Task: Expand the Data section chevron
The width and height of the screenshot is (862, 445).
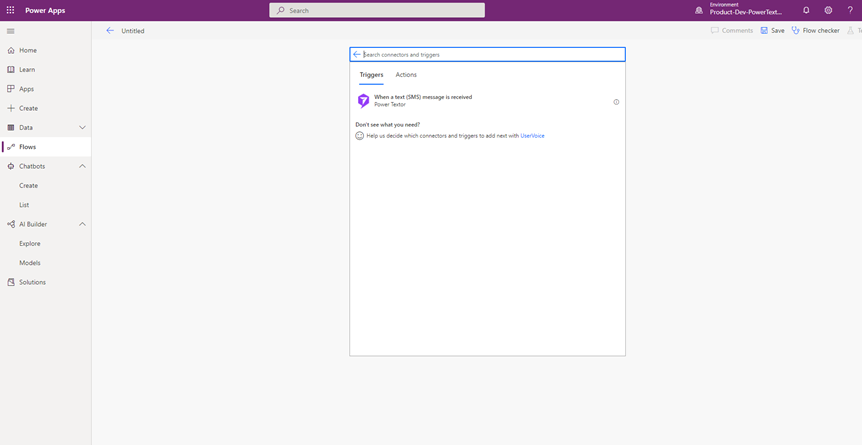Action: 82,128
